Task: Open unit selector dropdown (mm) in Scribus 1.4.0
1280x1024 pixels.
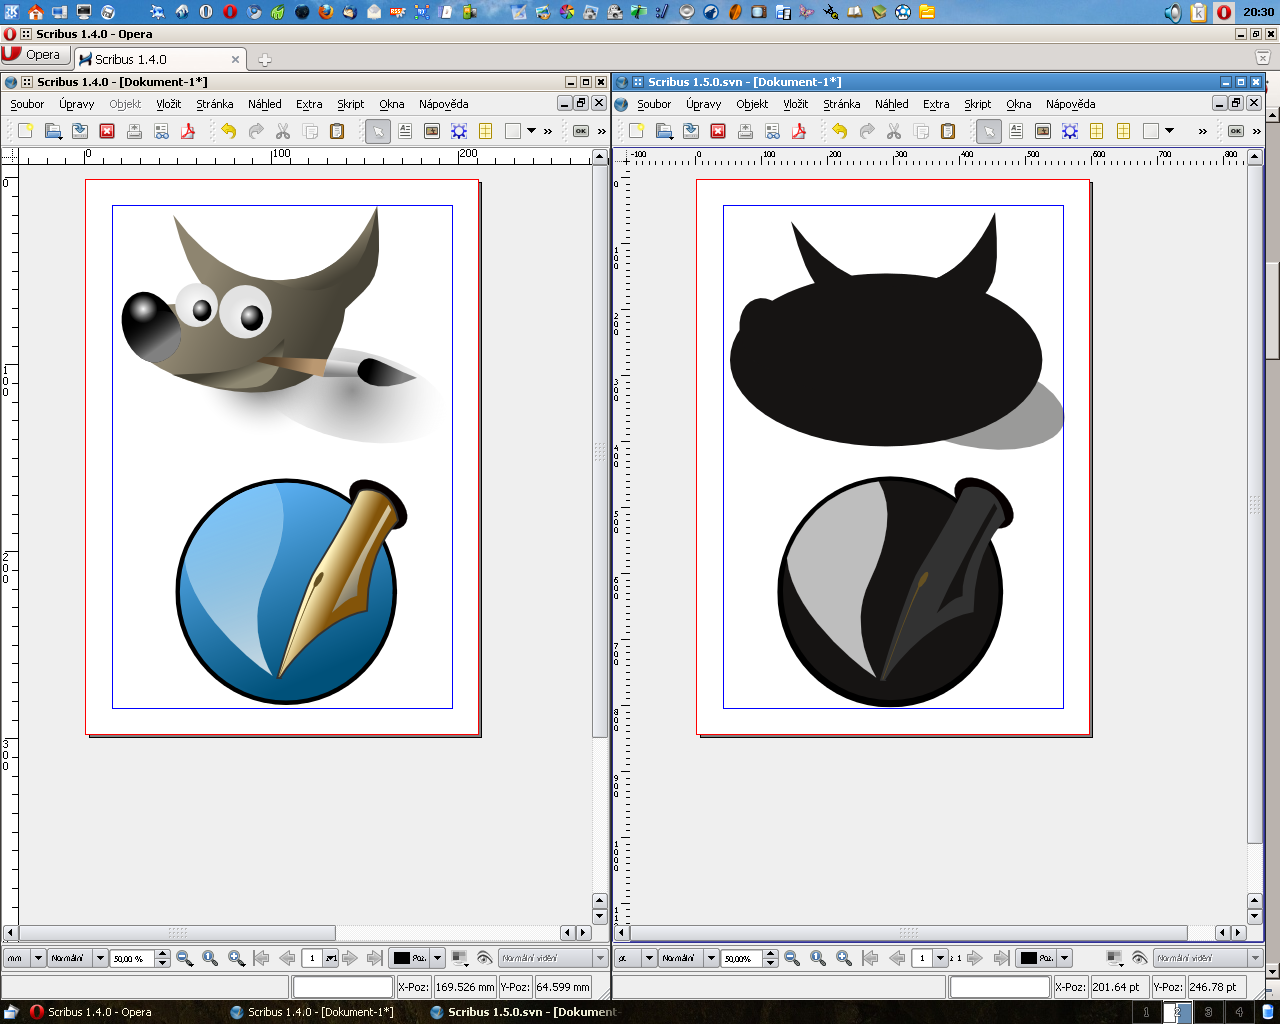Action: click(25, 958)
